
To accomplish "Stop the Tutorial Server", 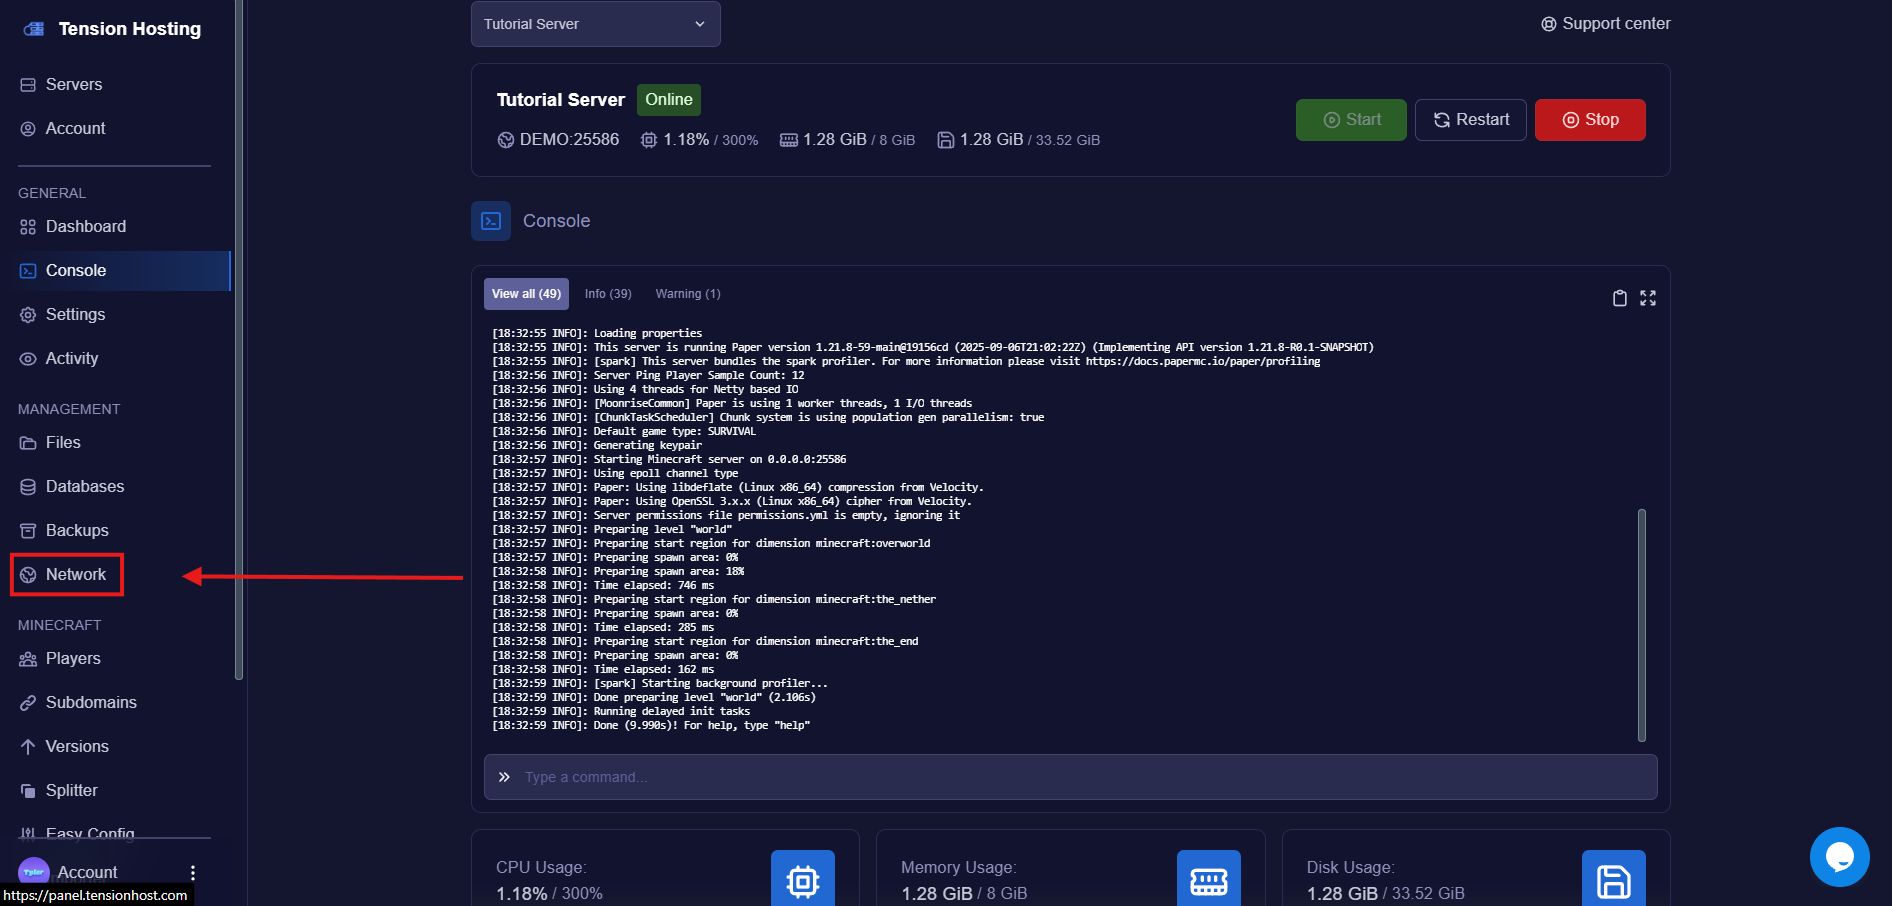I will [x=1590, y=119].
